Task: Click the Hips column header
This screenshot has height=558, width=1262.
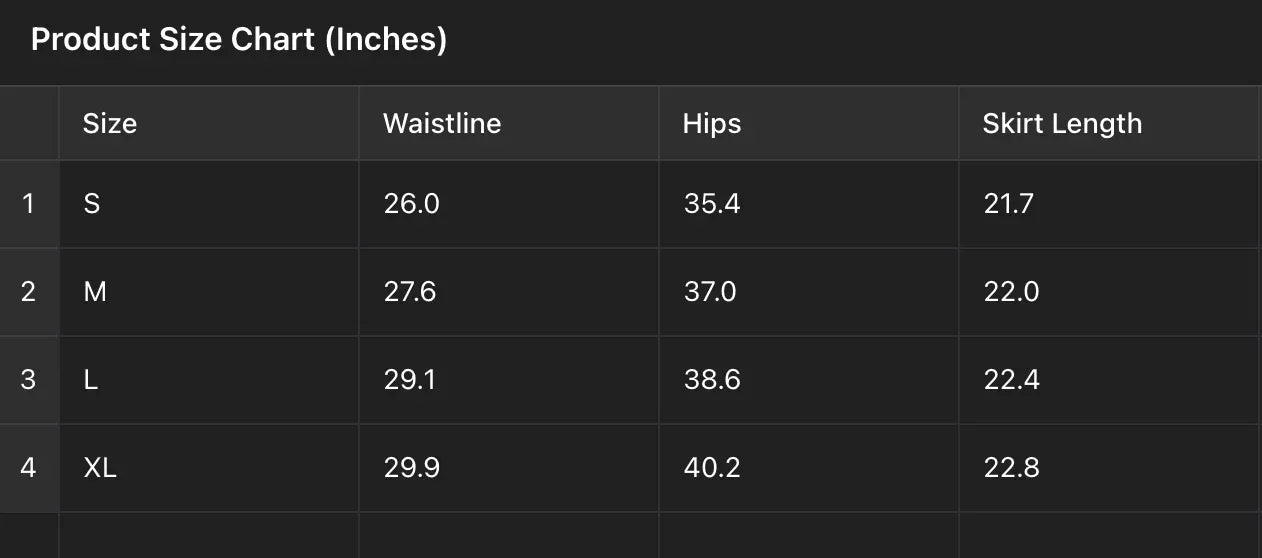Action: click(712, 124)
